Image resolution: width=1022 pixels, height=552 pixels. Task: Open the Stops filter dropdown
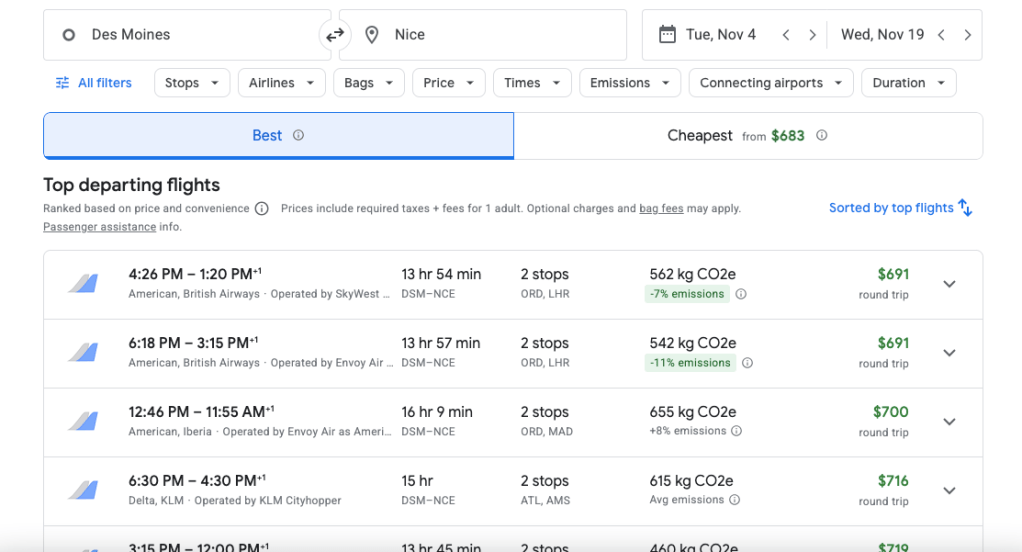(x=192, y=83)
